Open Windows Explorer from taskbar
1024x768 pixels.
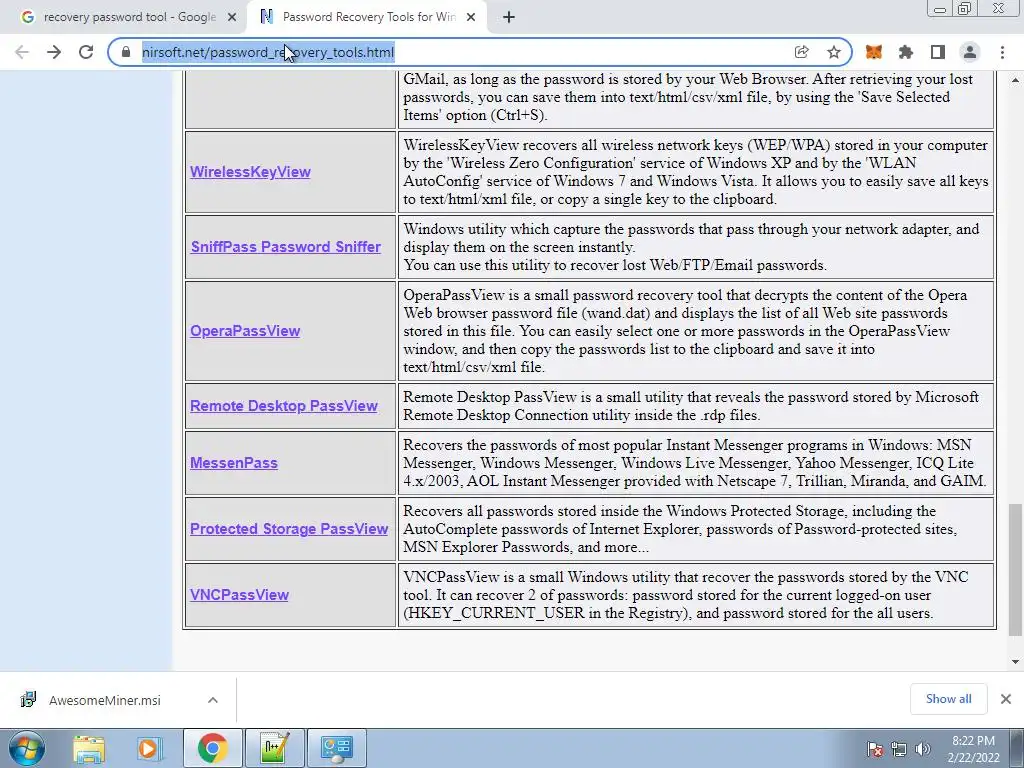pyautogui.click(x=89, y=748)
